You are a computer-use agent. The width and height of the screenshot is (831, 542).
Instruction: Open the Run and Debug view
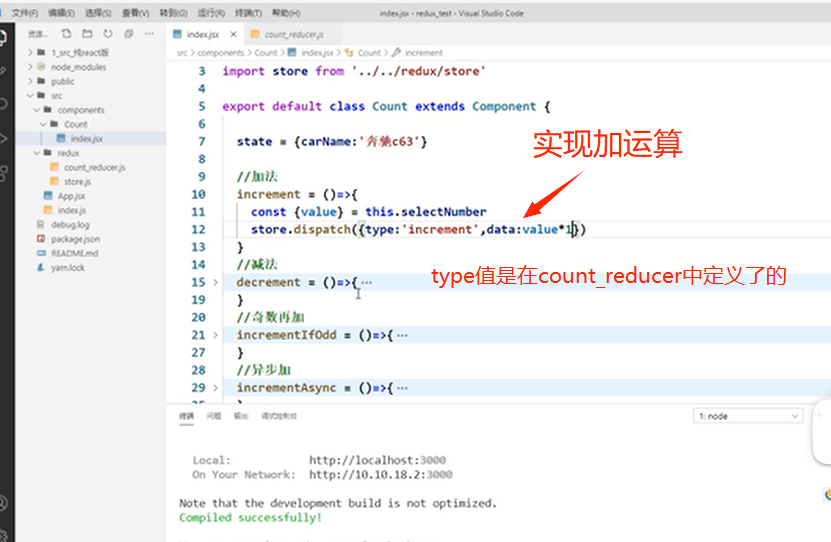click(3, 138)
